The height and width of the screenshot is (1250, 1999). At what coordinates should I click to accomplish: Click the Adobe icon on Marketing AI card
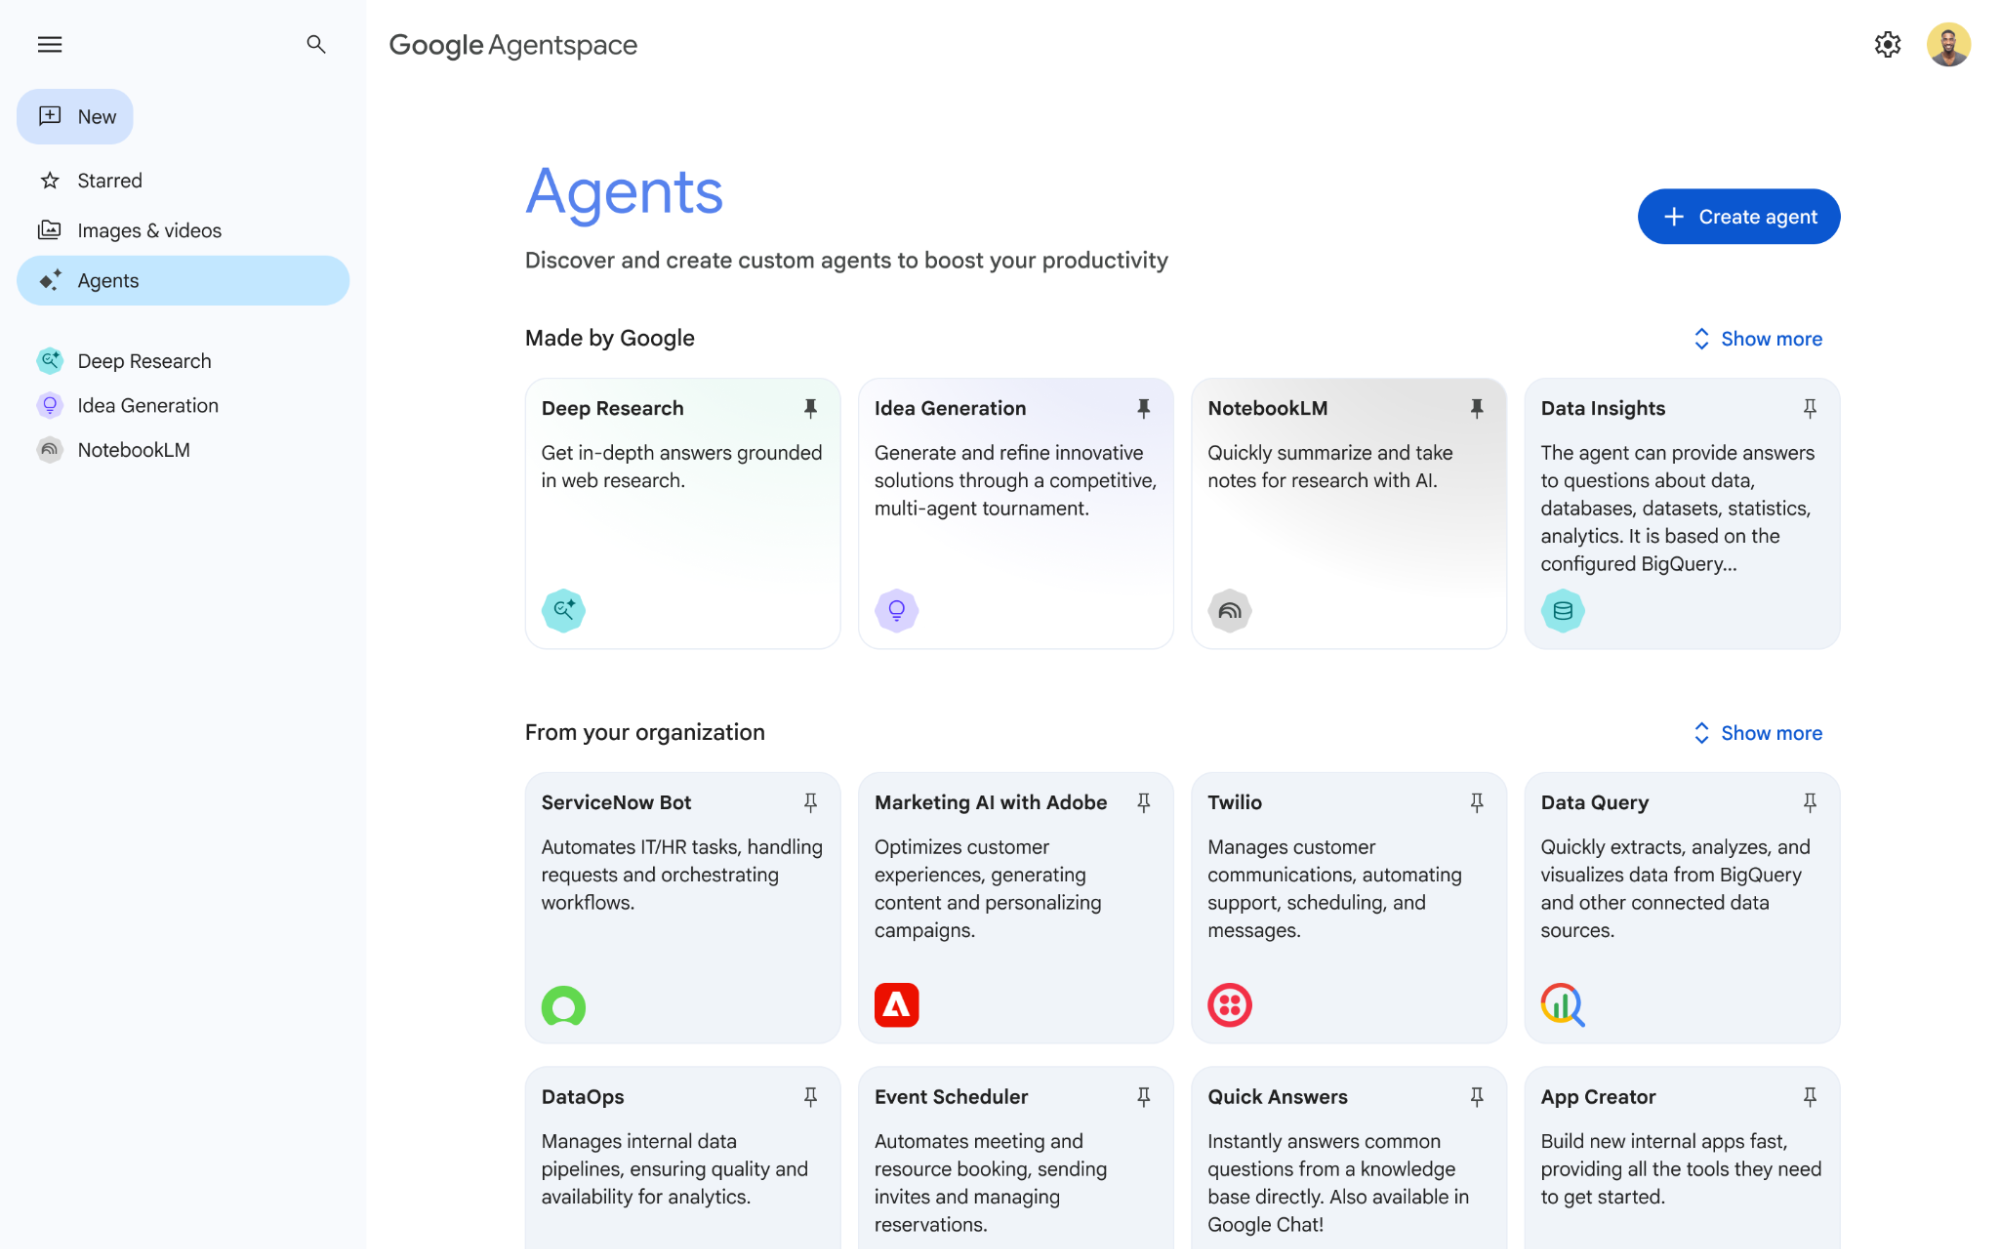coord(897,1005)
